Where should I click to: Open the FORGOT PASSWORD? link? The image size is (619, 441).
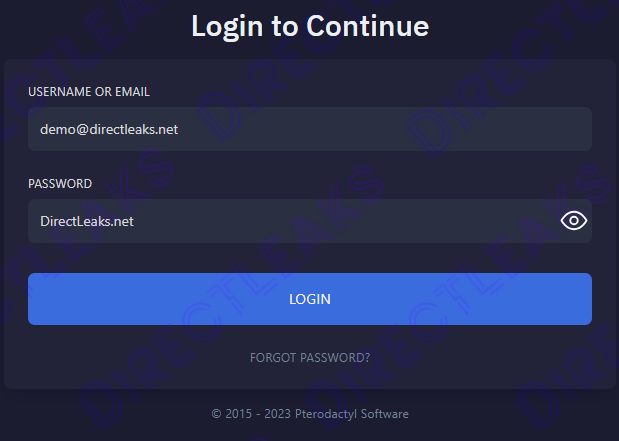click(x=310, y=357)
